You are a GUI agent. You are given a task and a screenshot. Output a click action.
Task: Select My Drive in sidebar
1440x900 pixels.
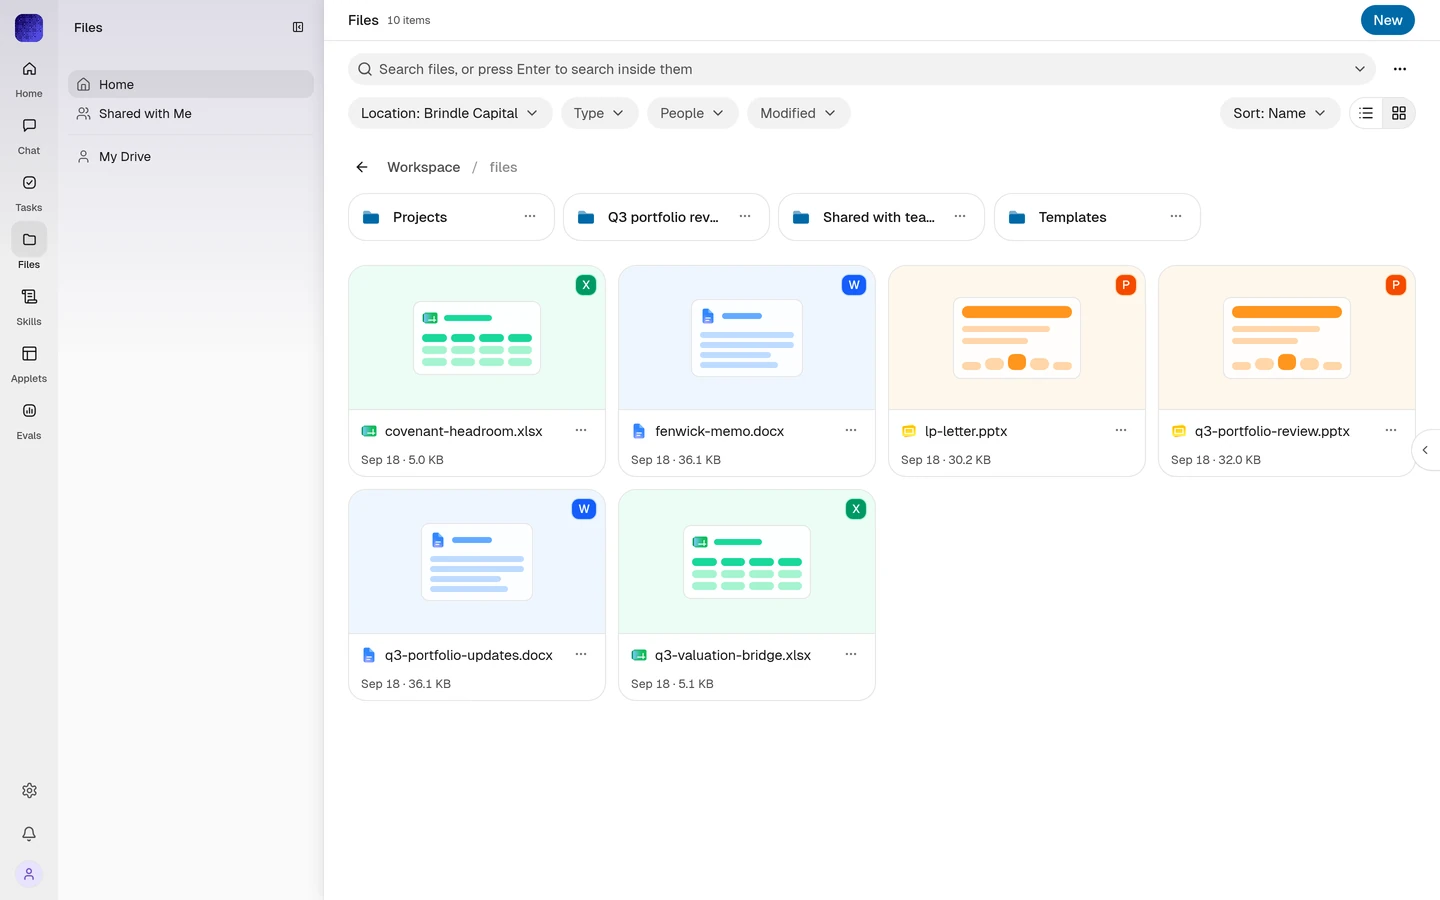190,156
